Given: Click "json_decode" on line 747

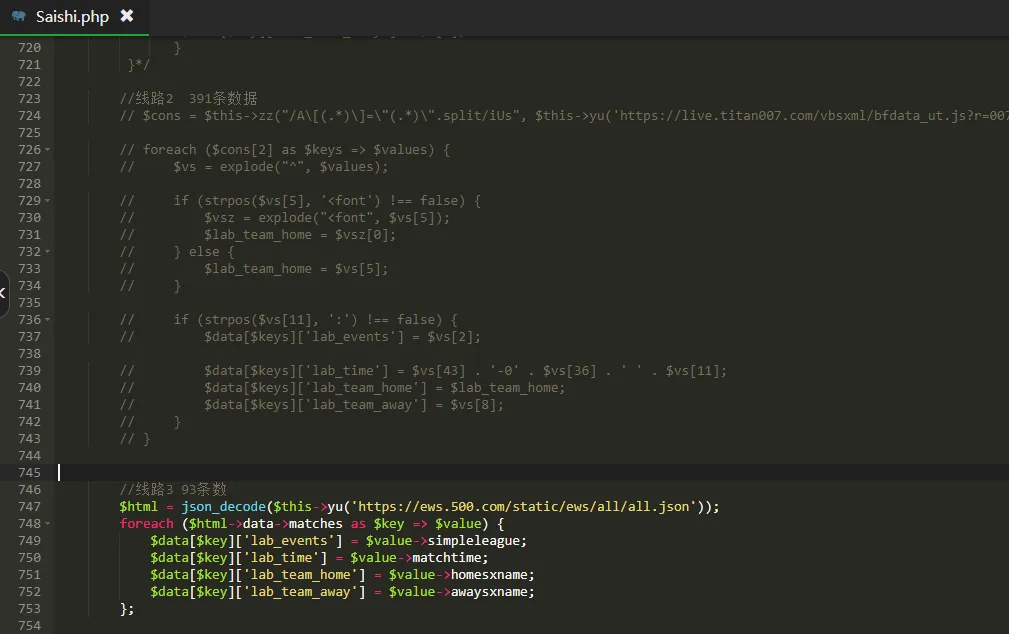Looking at the screenshot, I should coord(223,507).
